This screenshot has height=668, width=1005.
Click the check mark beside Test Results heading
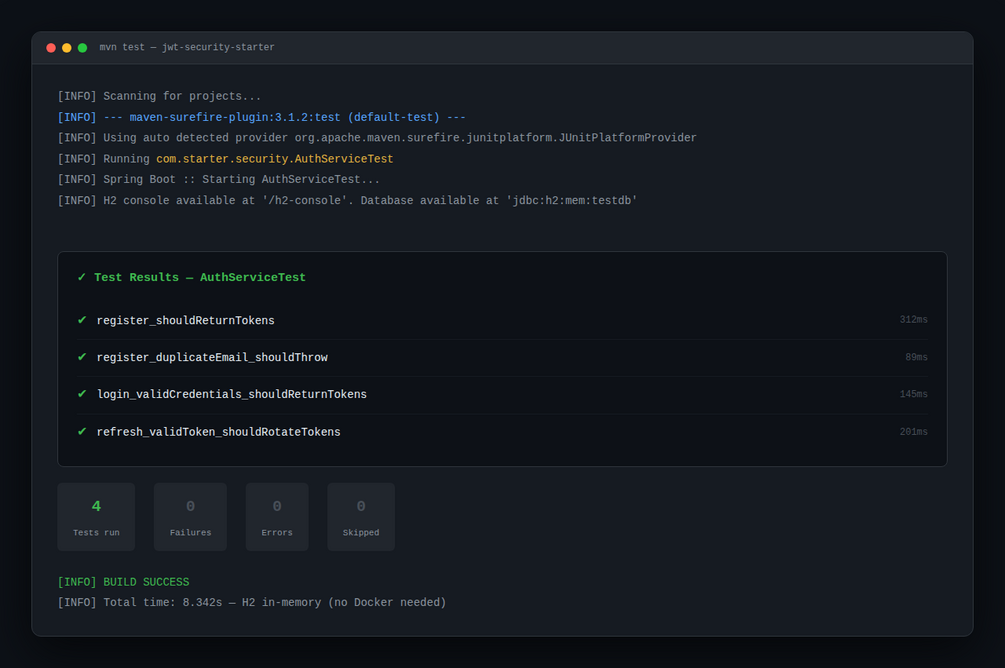tap(81, 278)
